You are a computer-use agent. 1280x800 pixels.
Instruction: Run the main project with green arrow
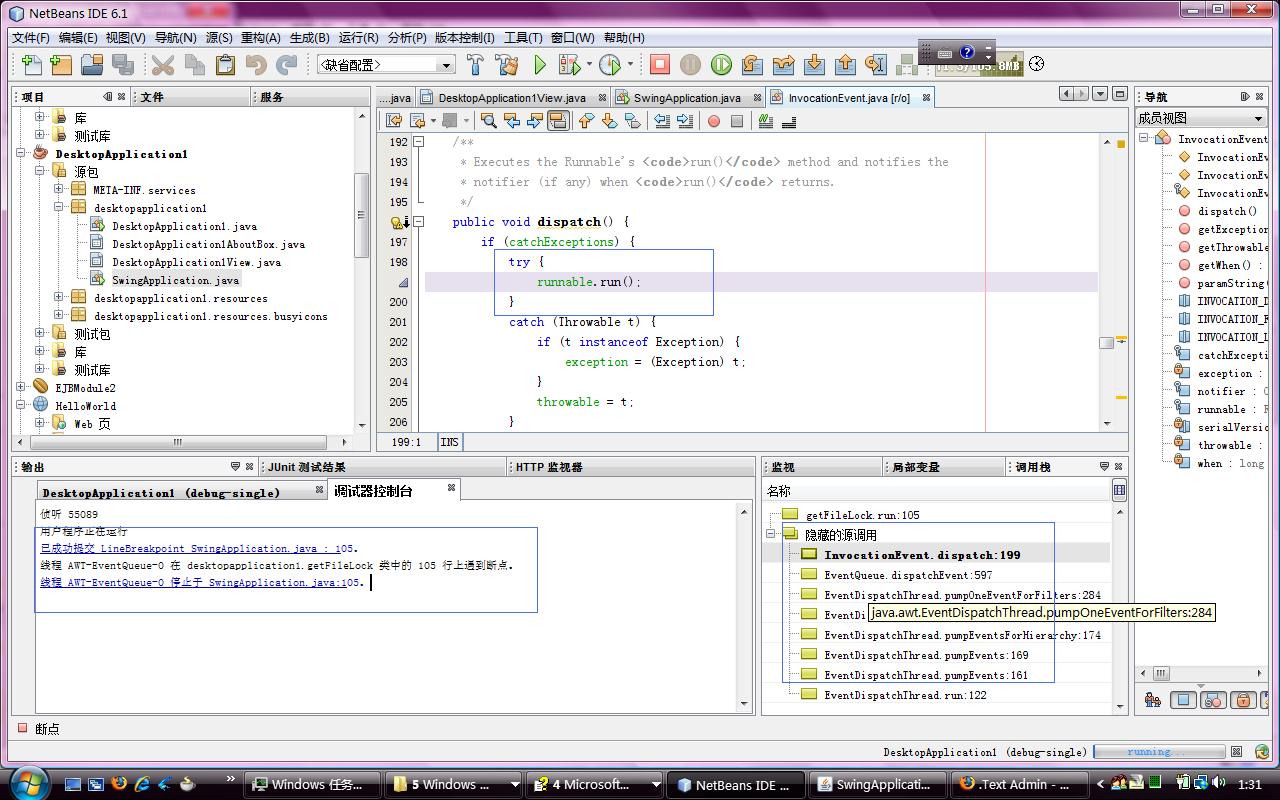point(540,65)
